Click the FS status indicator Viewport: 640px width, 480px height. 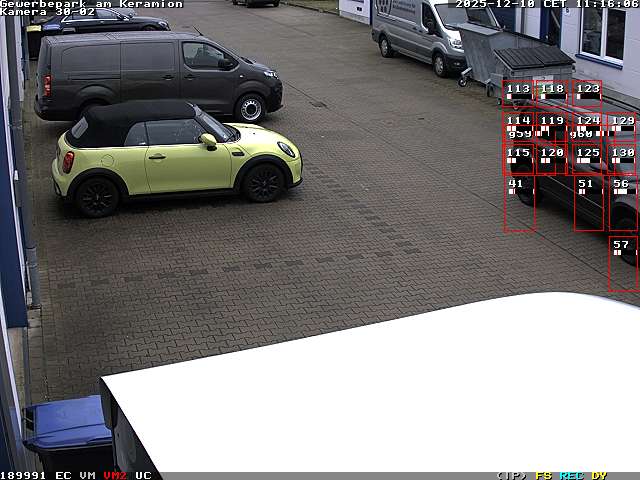[544, 475]
